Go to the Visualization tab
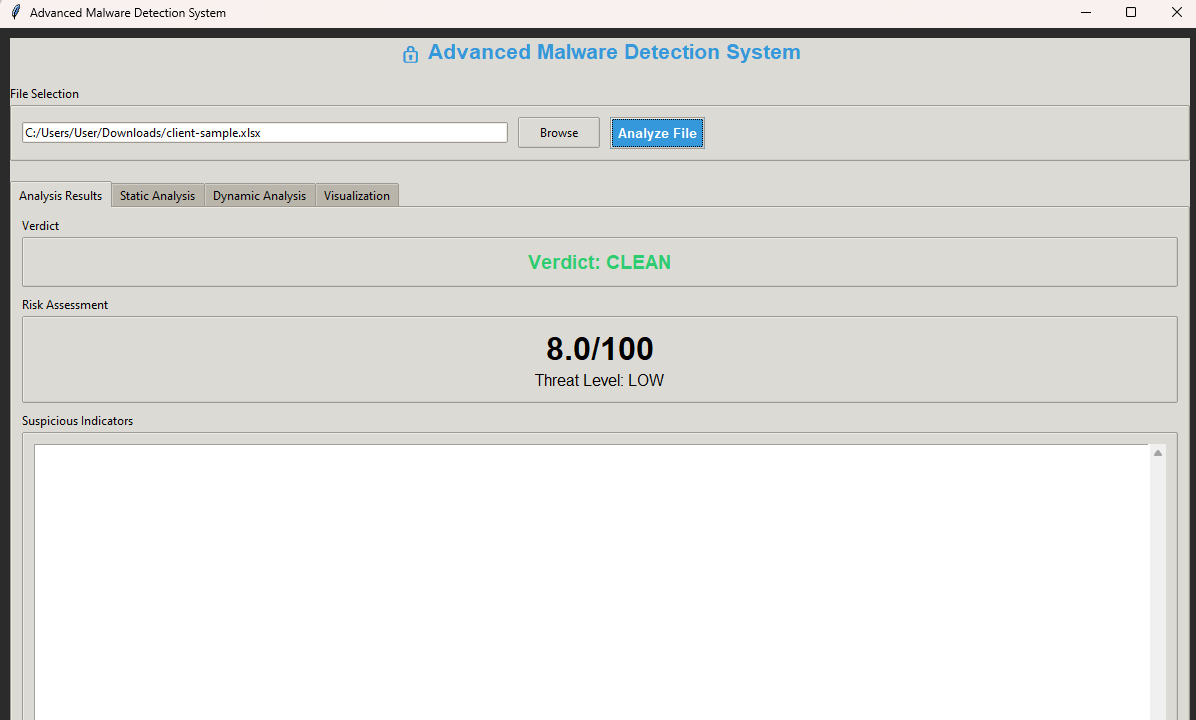Screen dimensions: 1196x720 (x=356, y=196)
